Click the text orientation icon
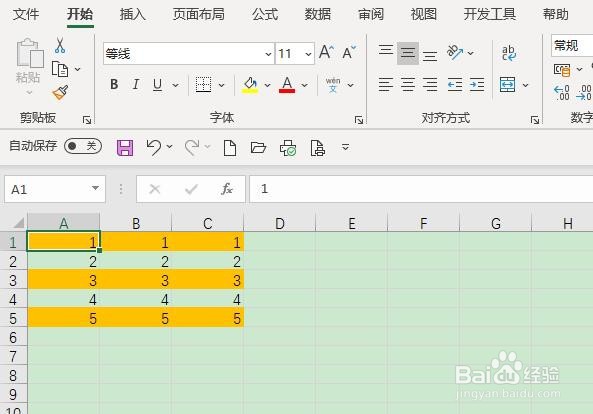Image resolution: width=593 pixels, height=414 pixels. point(455,52)
